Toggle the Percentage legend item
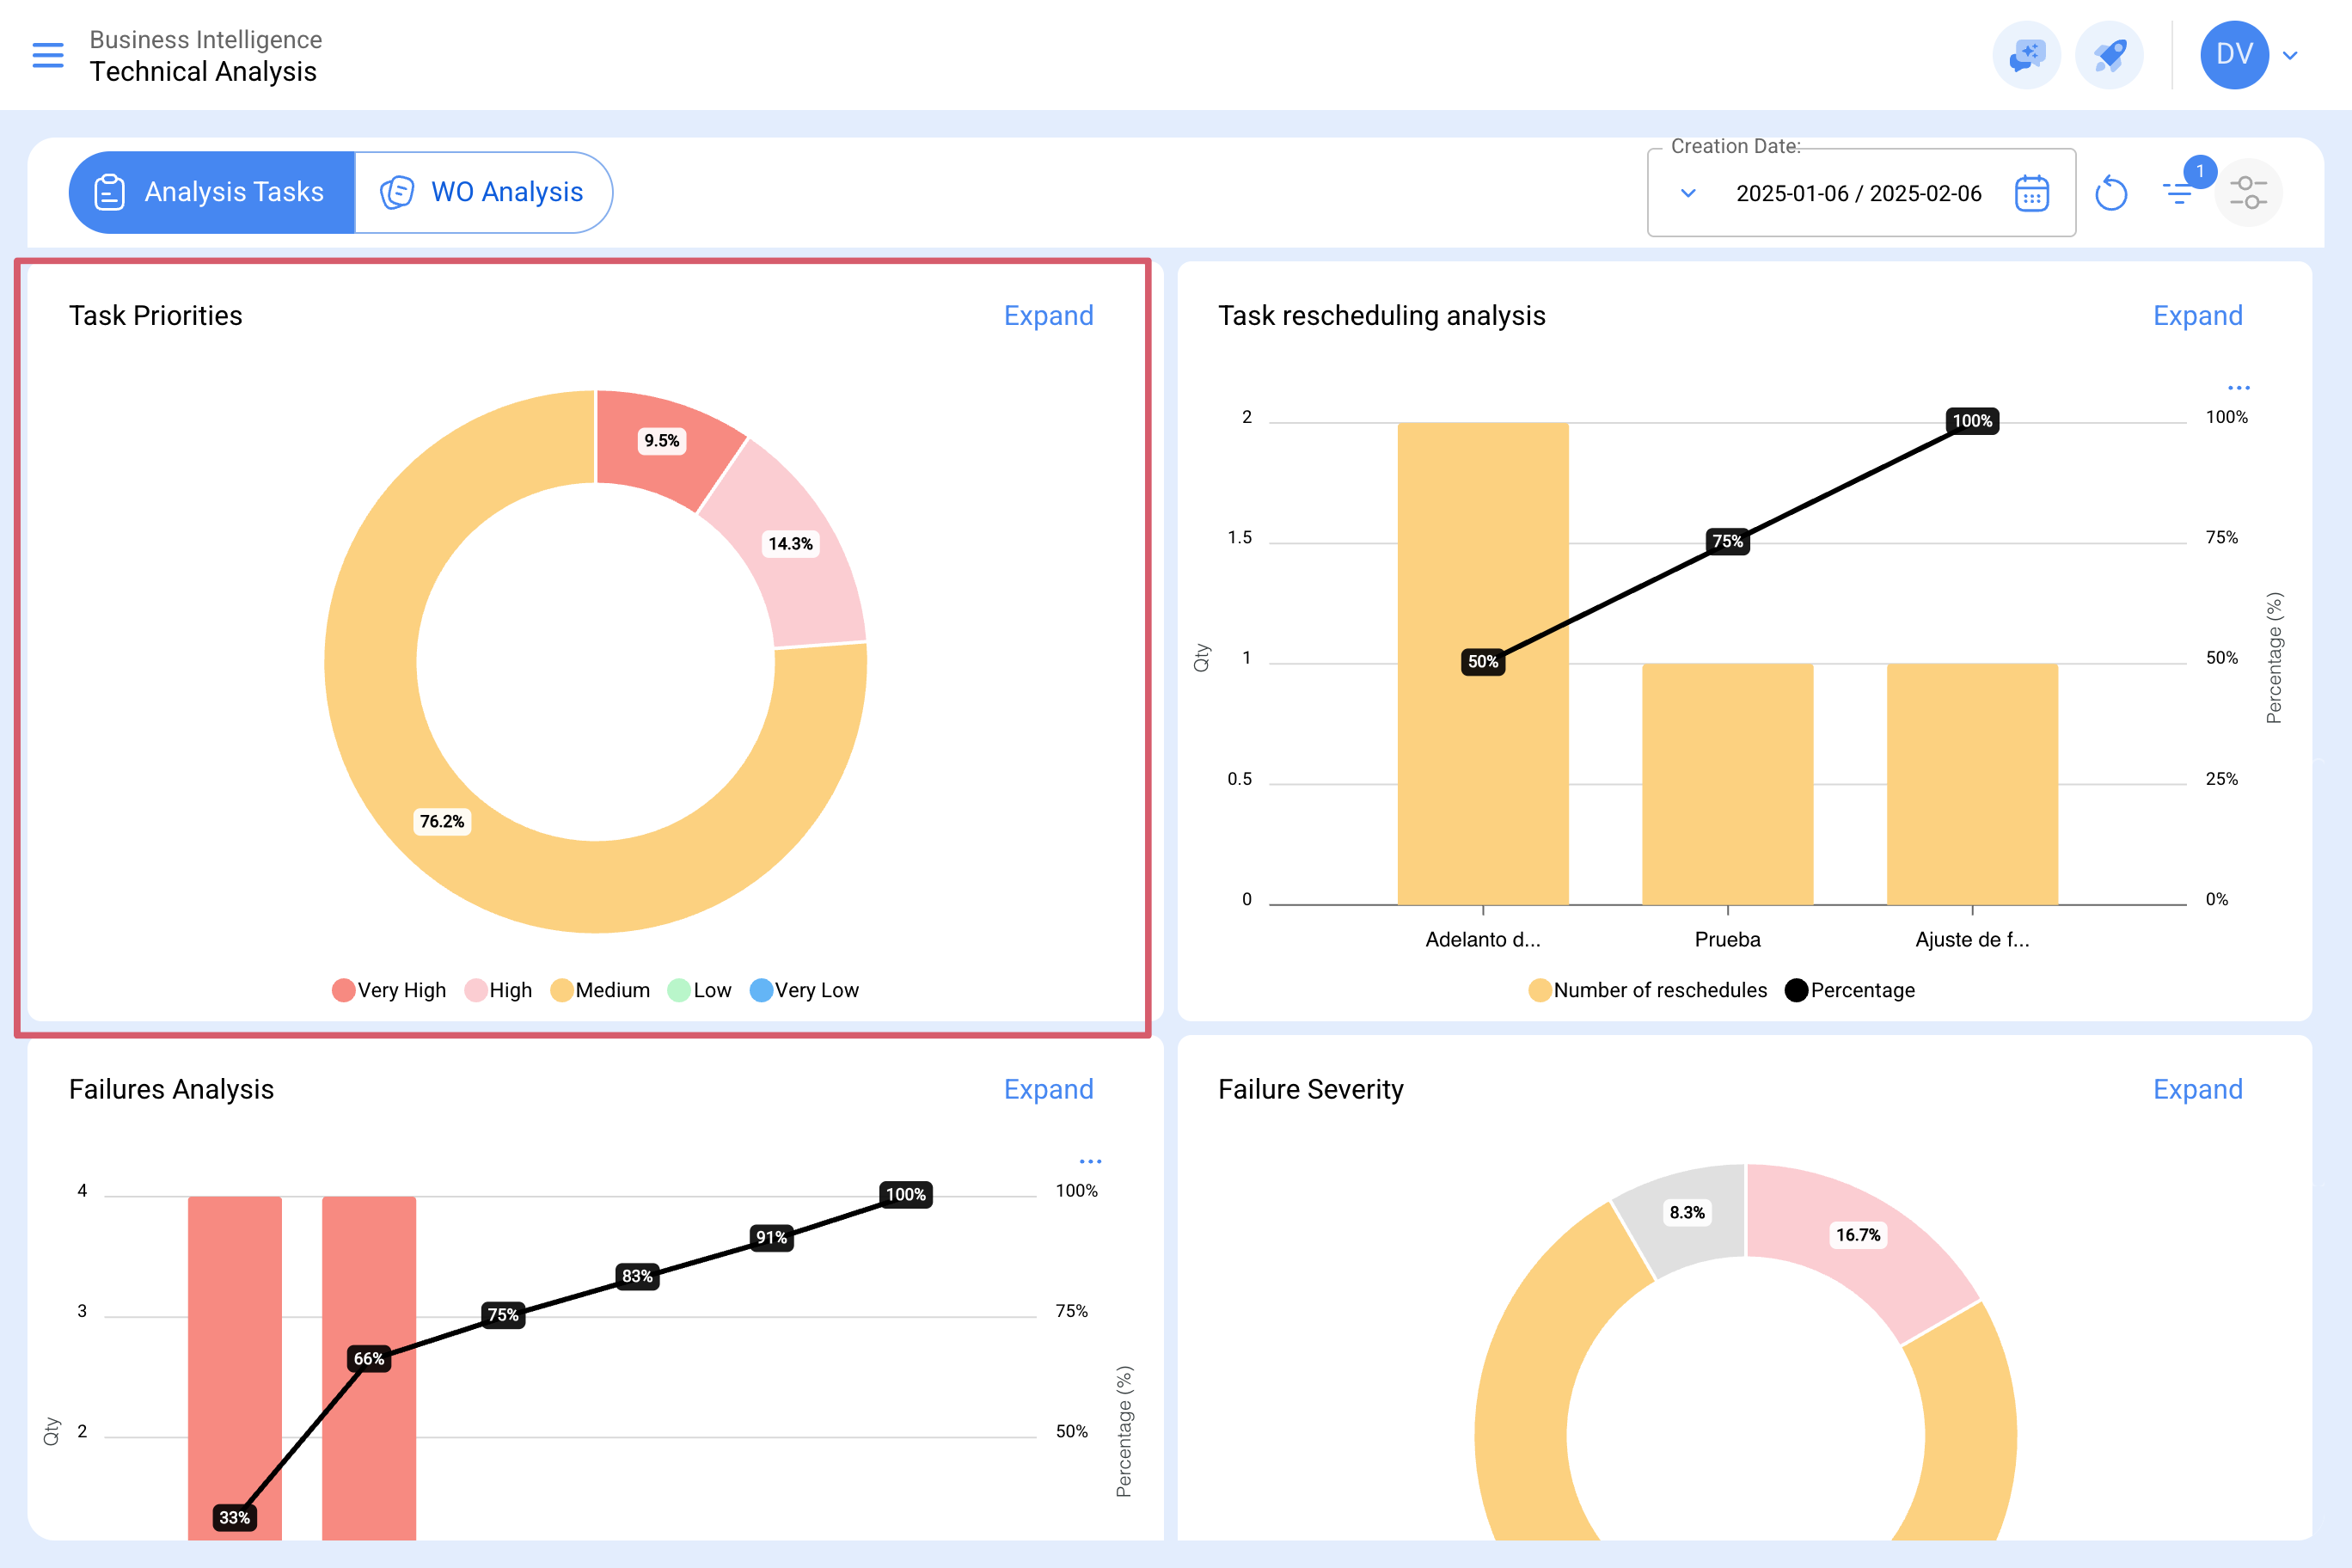This screenshot has height=1568, width=2352. click(x=1850, y=990)
